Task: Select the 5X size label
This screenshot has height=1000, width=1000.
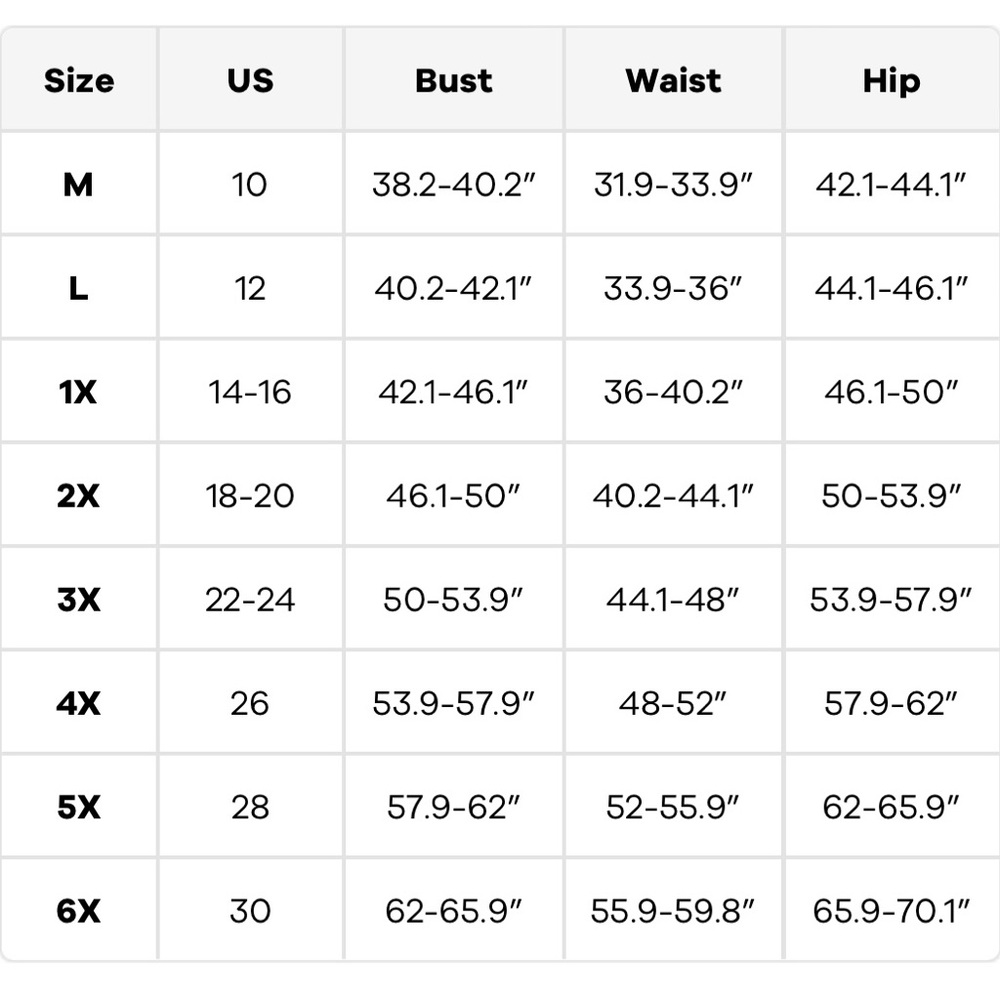Action: tap(78, 807)
